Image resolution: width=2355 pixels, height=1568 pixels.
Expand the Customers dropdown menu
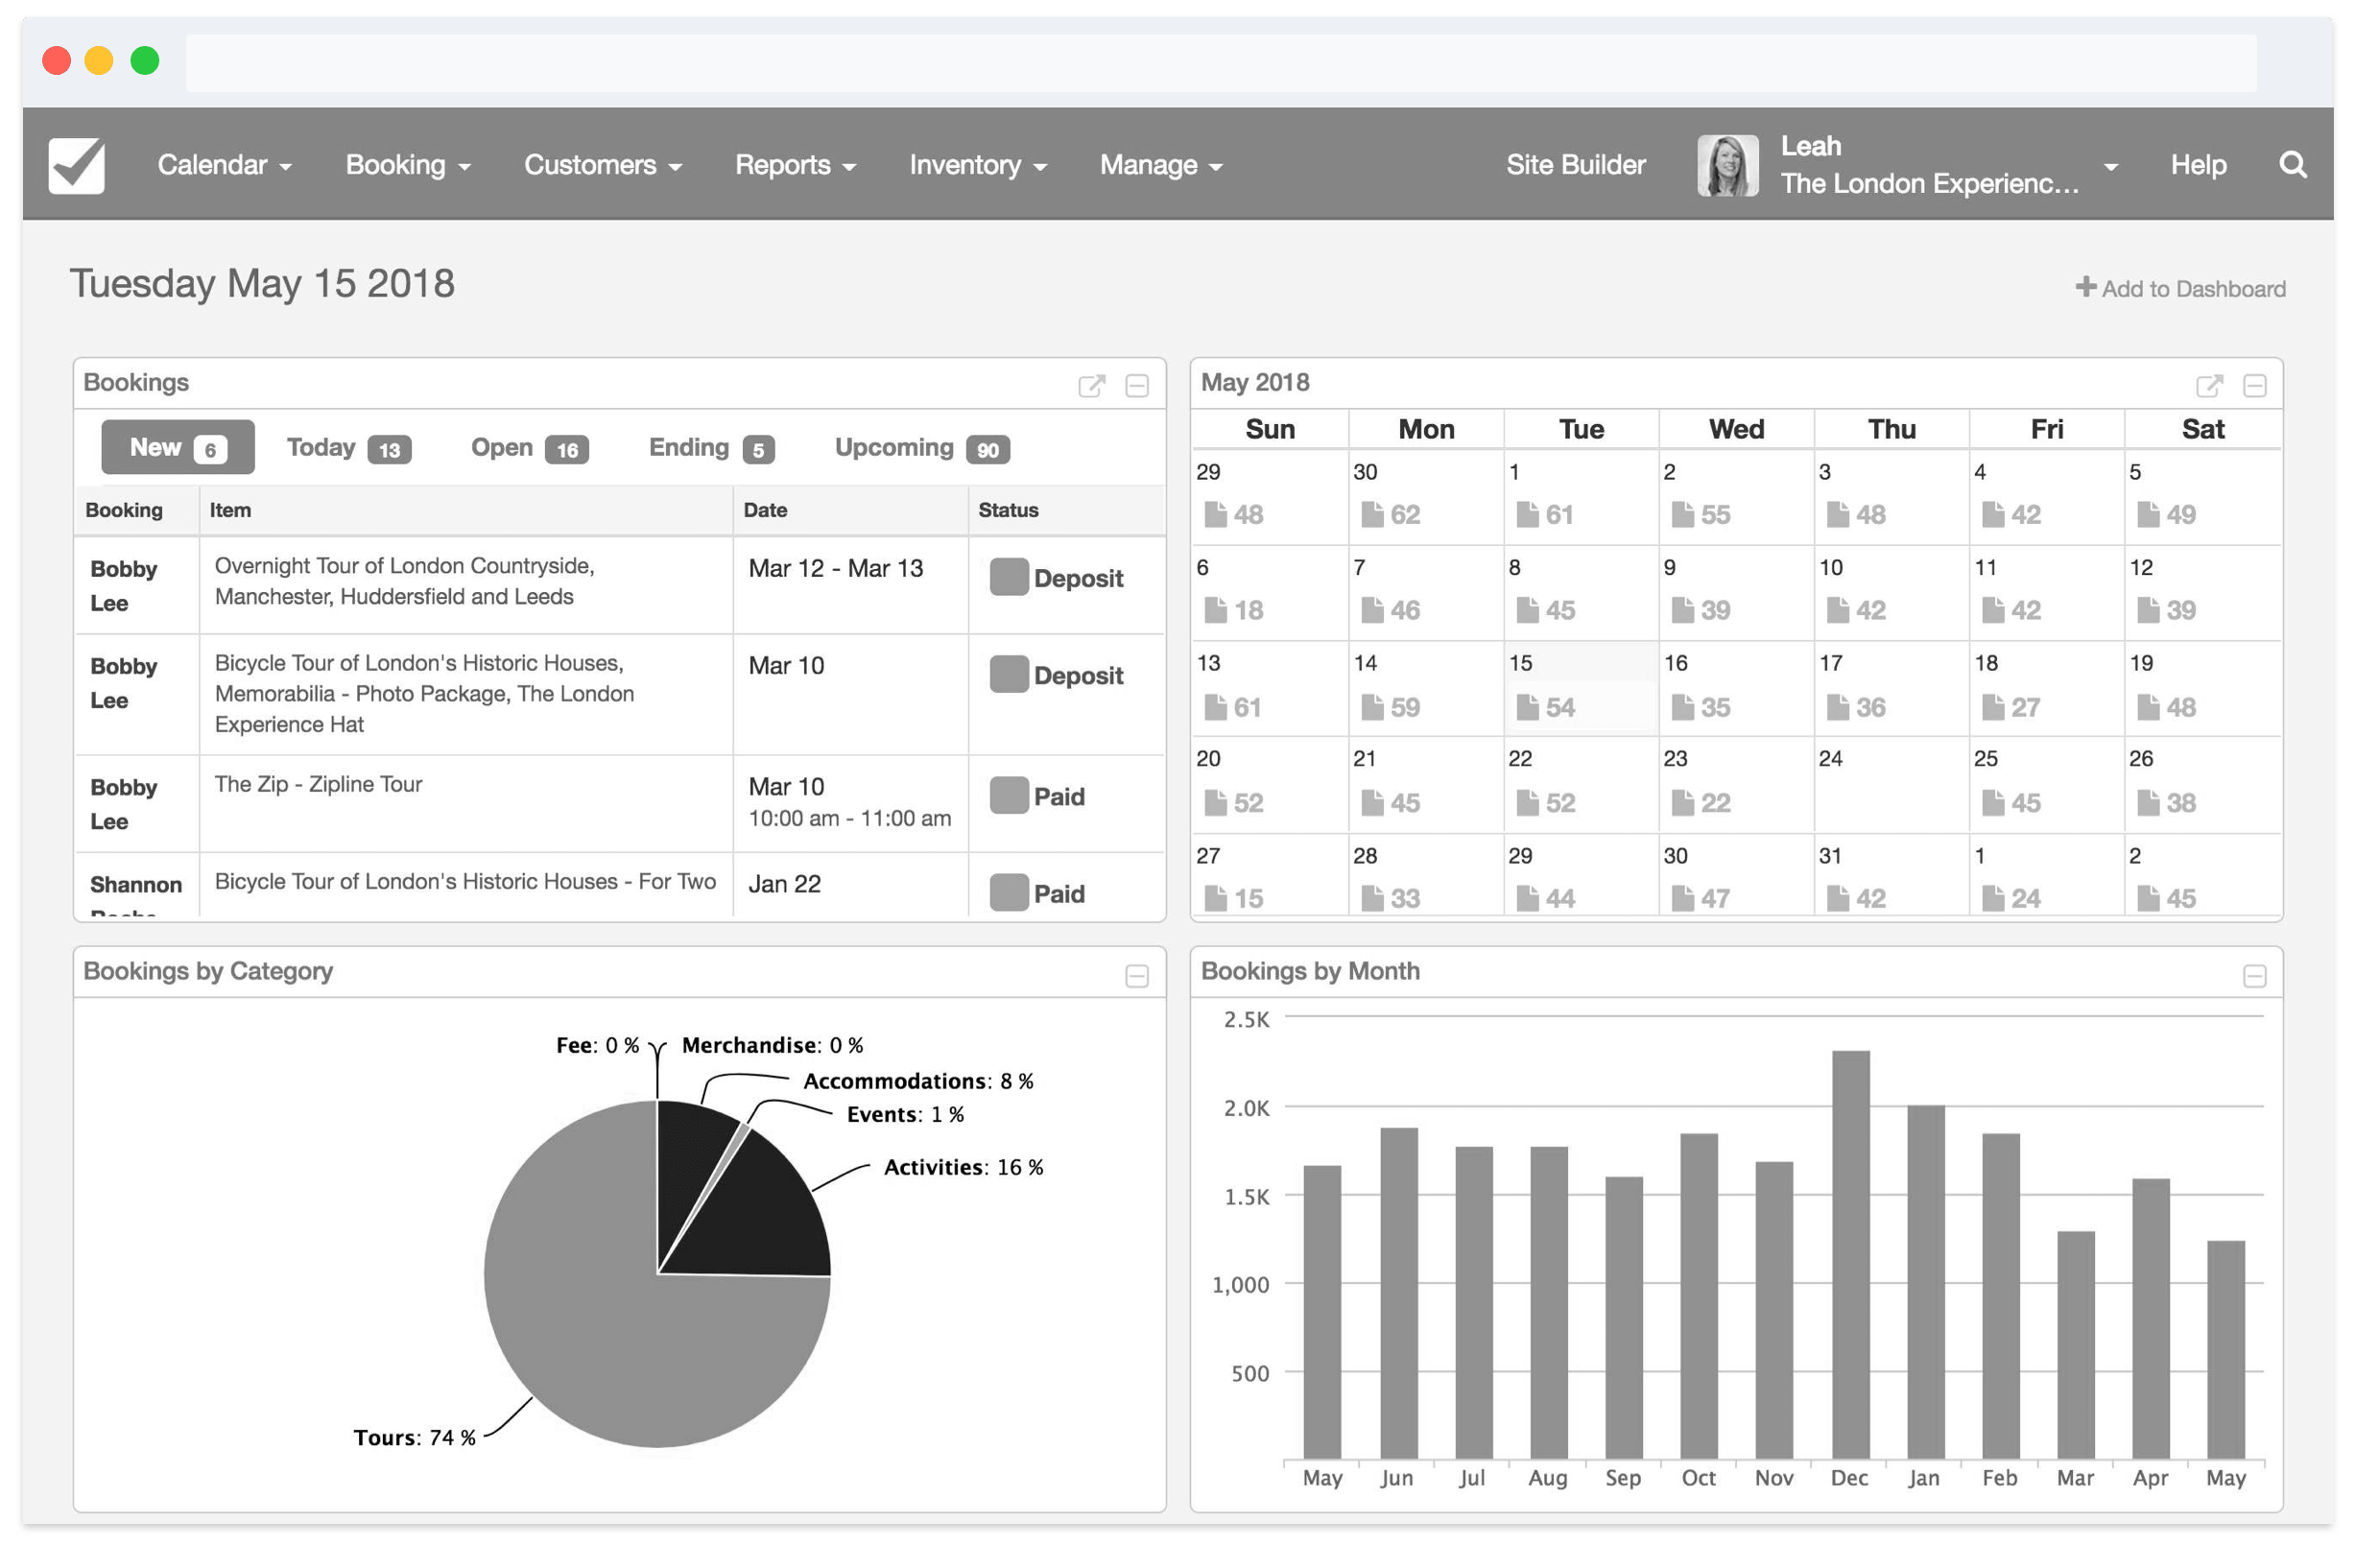pos(602,165)
